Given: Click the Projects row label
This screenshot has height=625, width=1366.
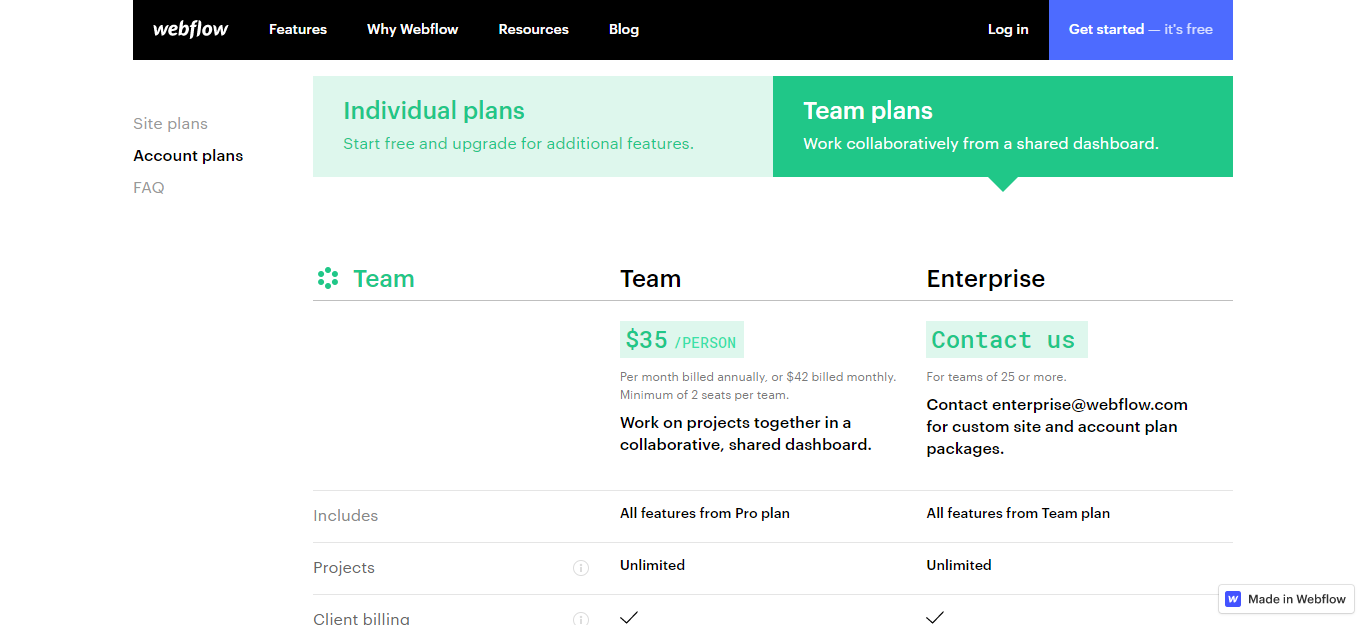Looking at the screenshot, I should pos(344,568).
